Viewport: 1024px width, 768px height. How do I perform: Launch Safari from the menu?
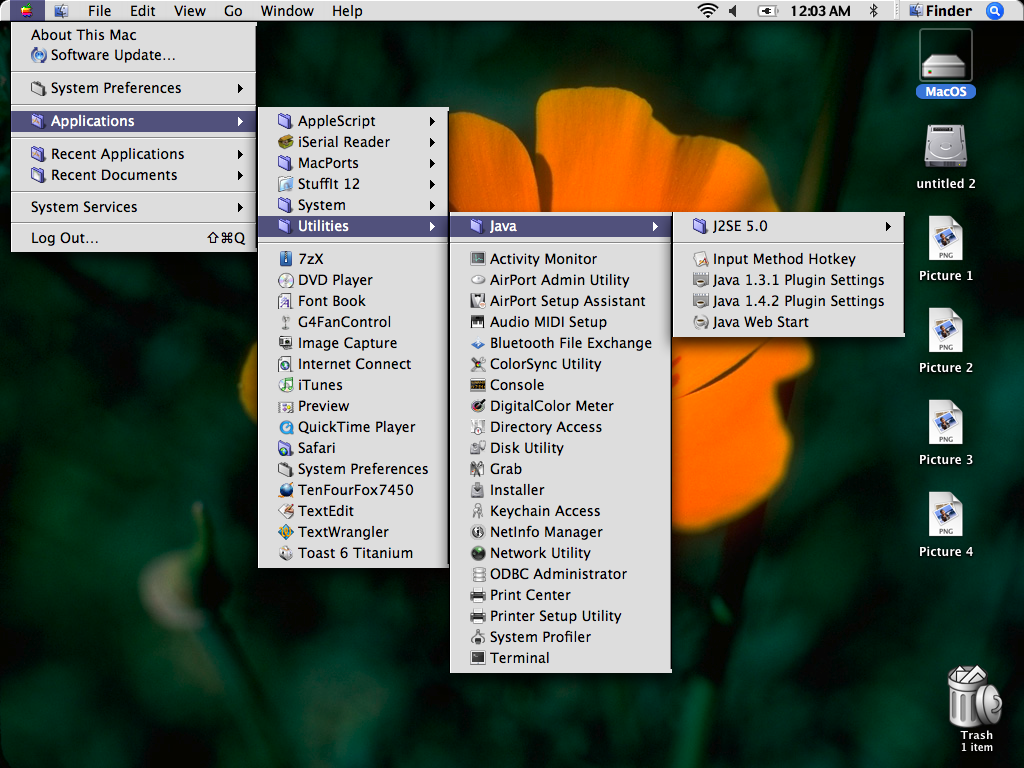tap(353, 447)
